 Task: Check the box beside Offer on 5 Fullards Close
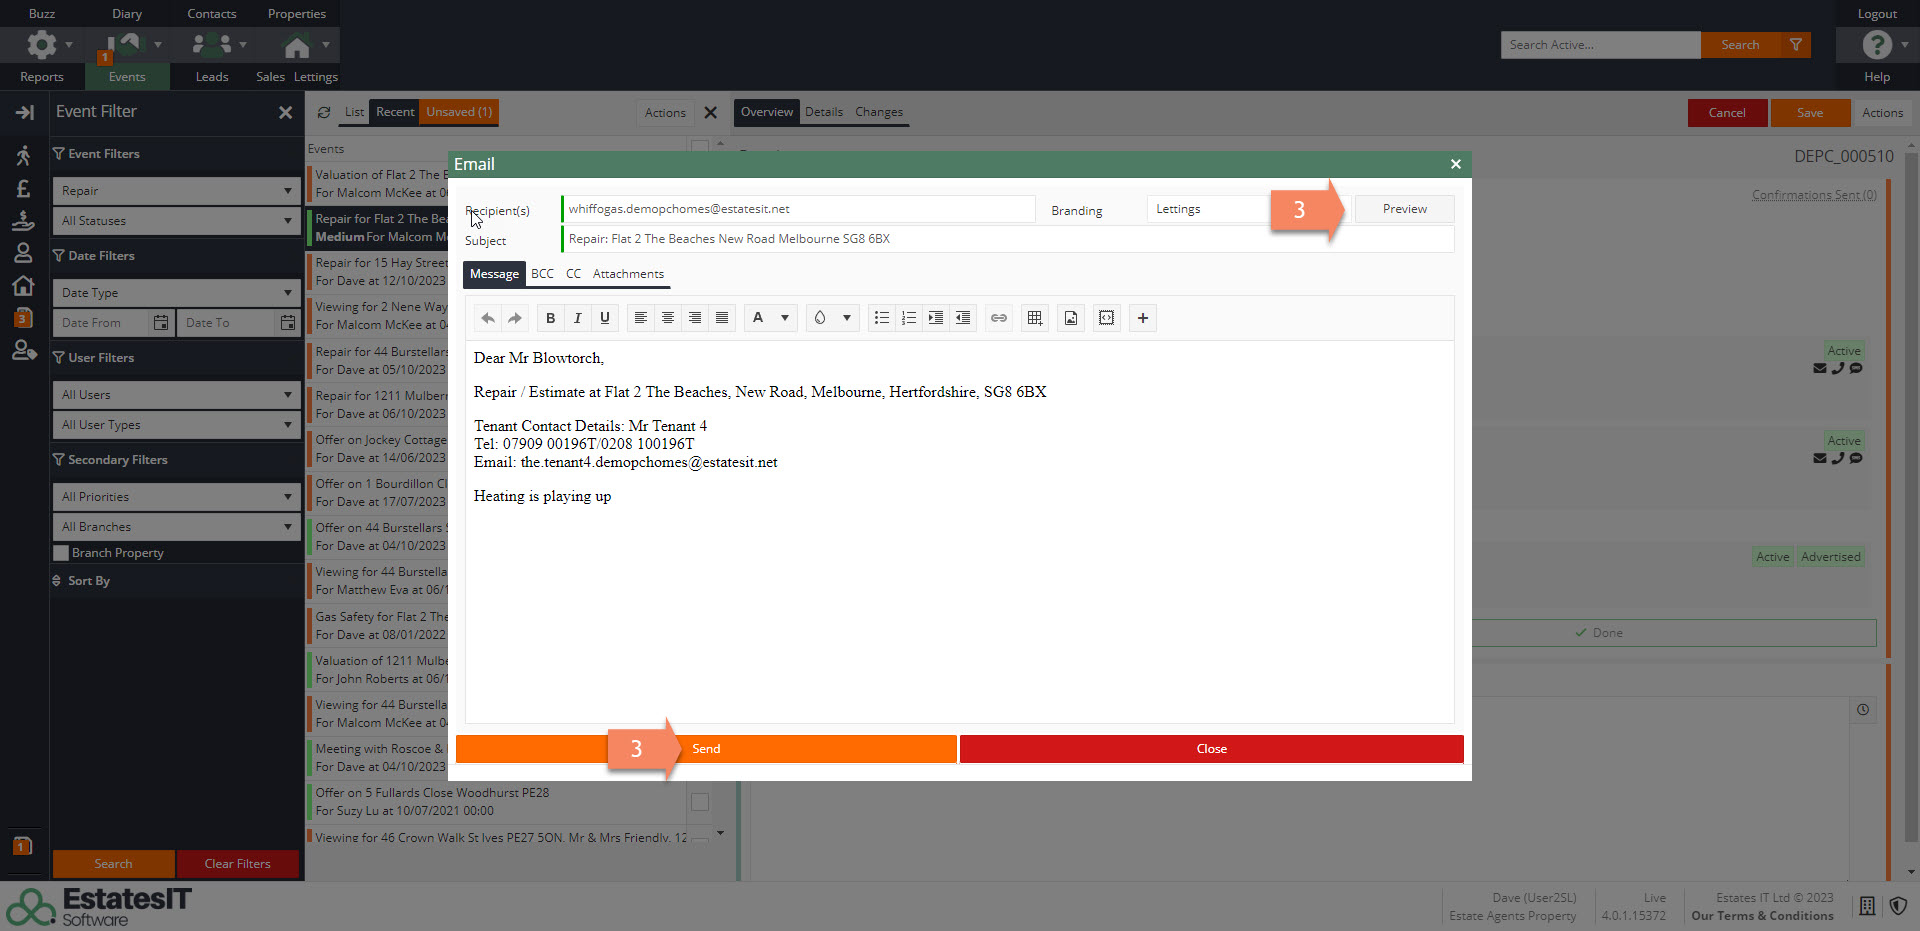click(700, 802)
